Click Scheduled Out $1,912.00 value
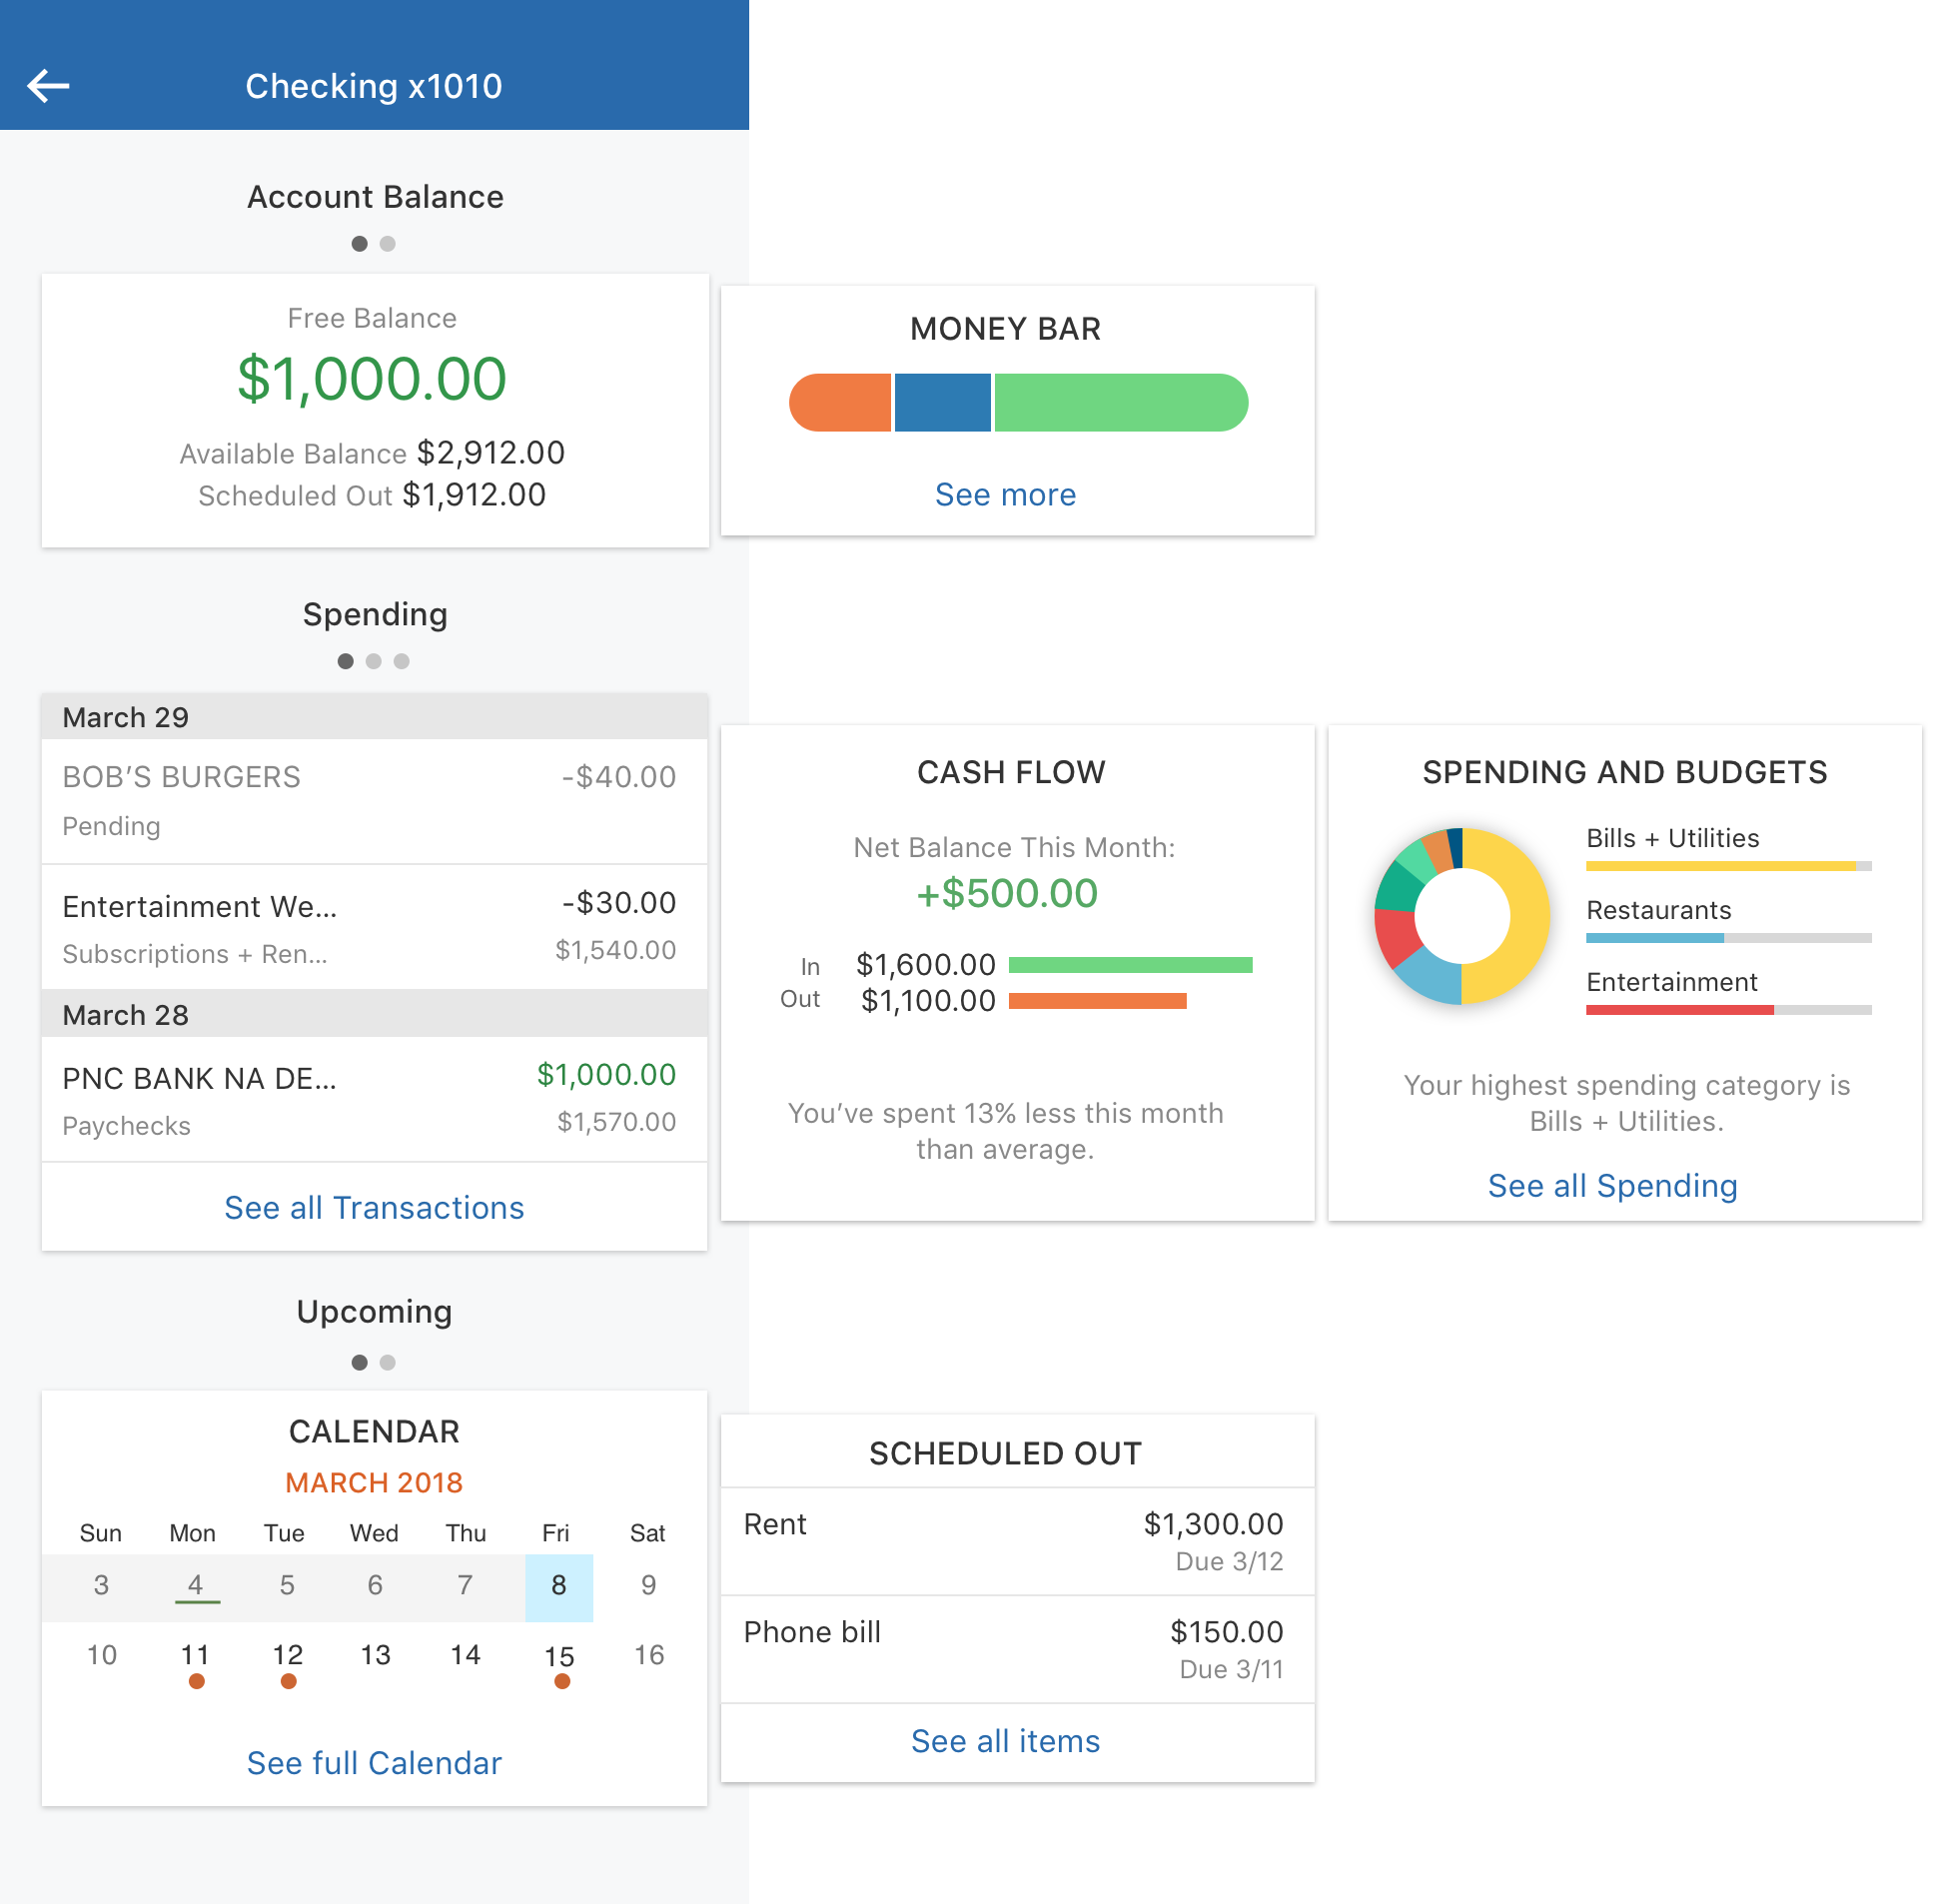Screen dimensions: 1936x1904 pyautogui.click(x=474, y=494)
